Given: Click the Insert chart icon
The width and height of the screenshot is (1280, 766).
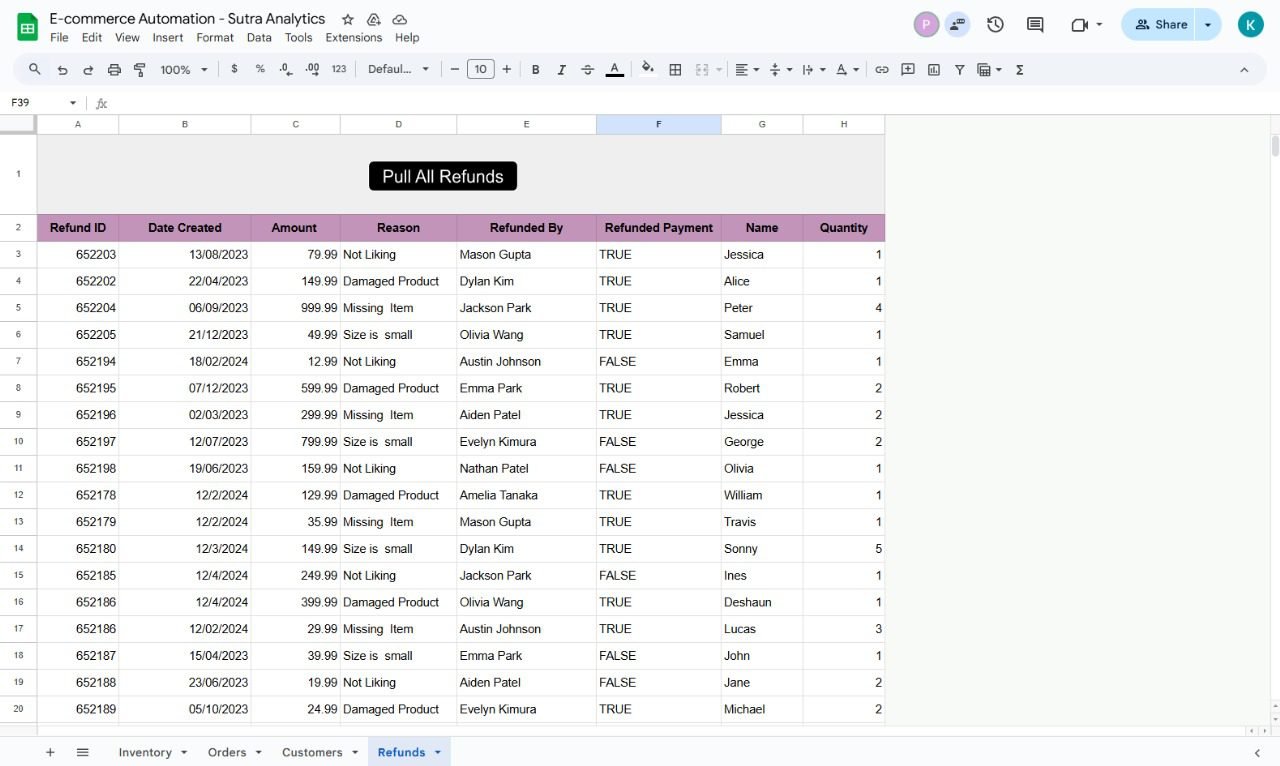Looking at the screenshot, I should [x=933, y=70].
